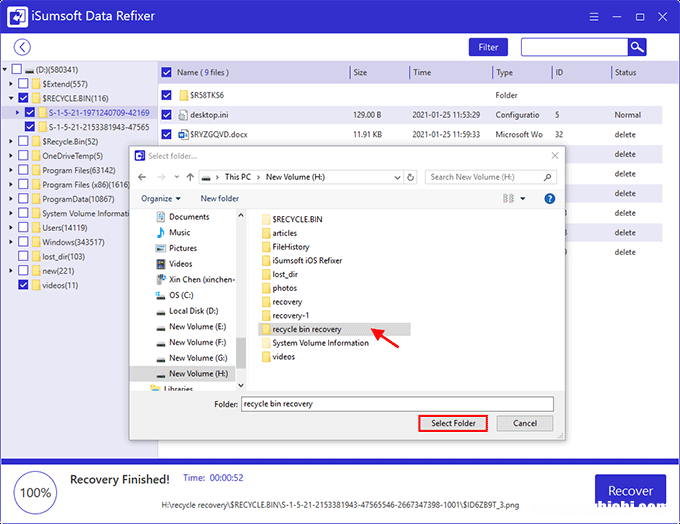Click the Recover button

point(630,490)
